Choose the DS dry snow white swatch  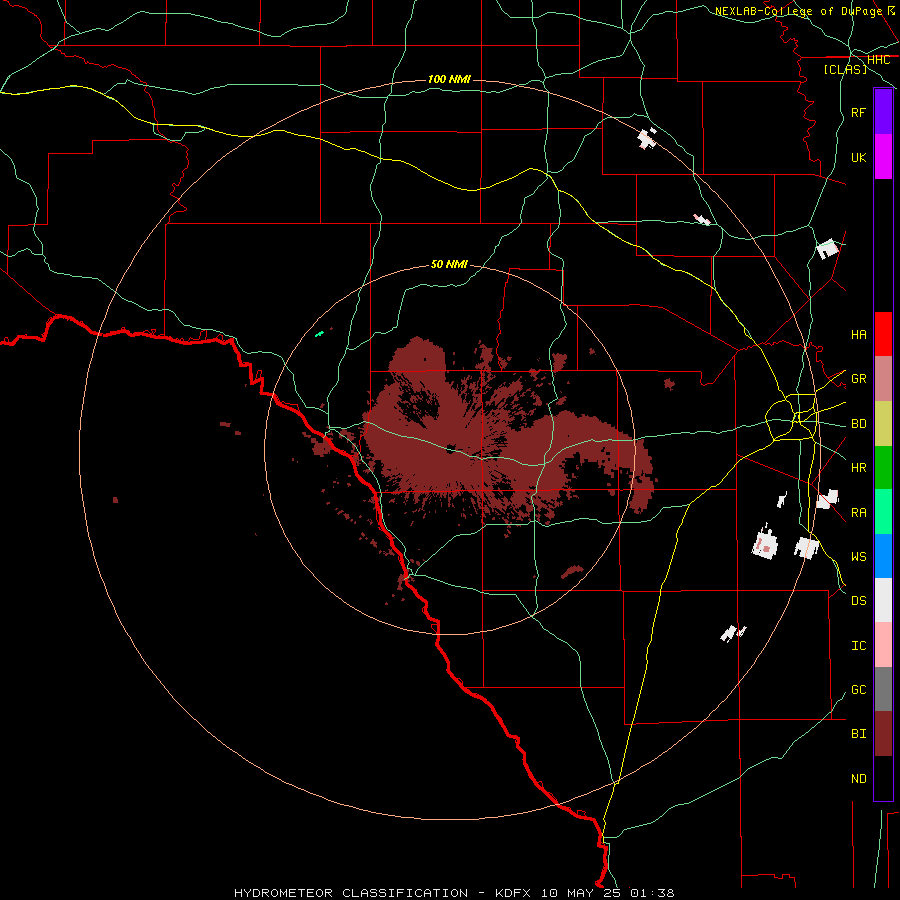(883, 600)
